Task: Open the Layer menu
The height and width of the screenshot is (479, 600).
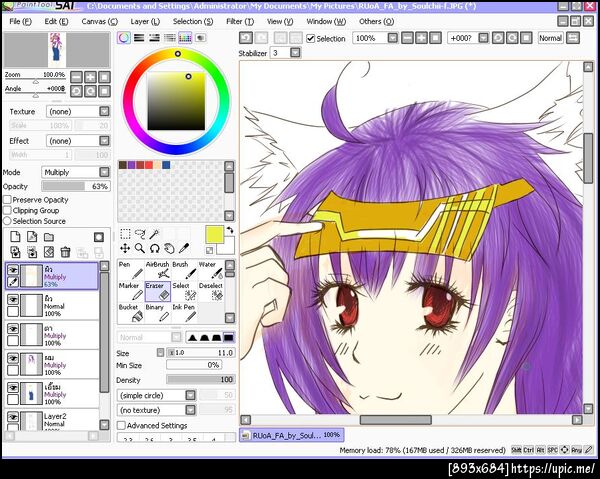Action: point(145,21)
